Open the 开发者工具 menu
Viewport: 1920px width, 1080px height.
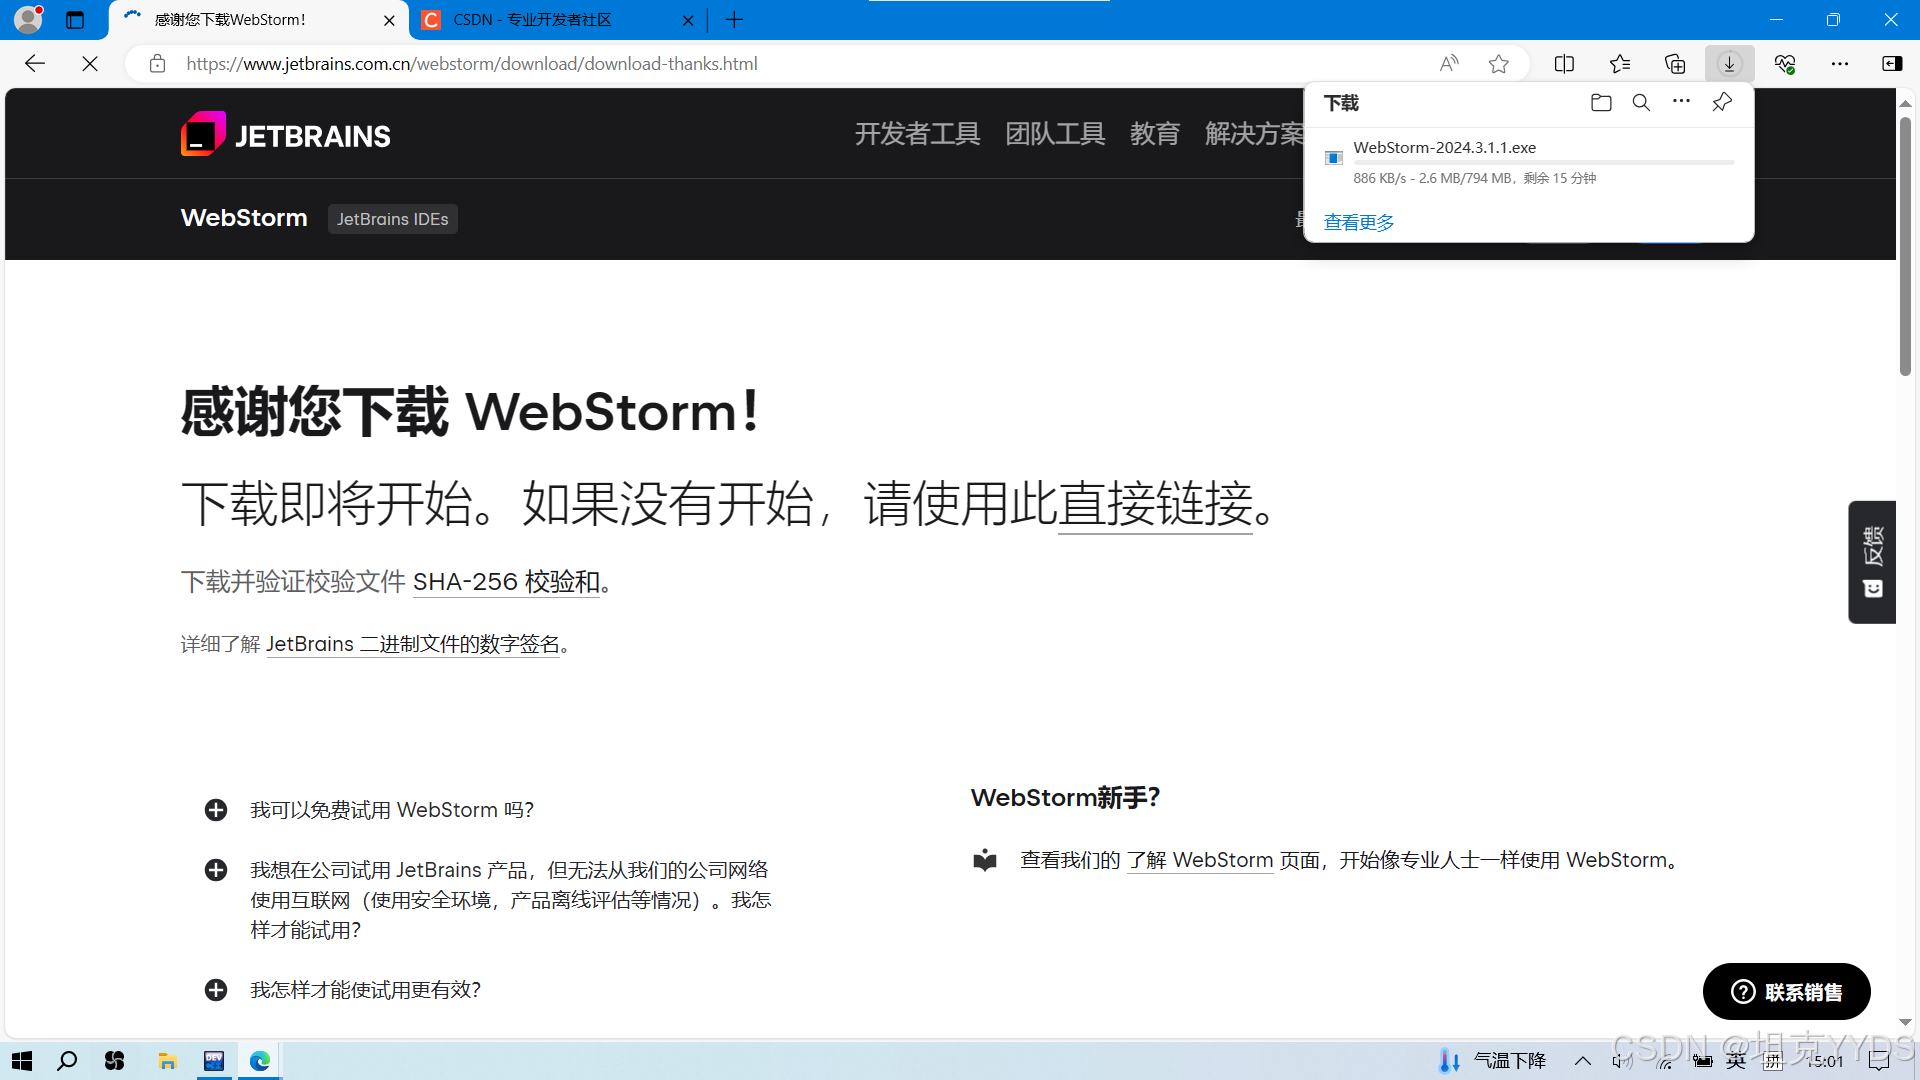click(x=917, y=134)
